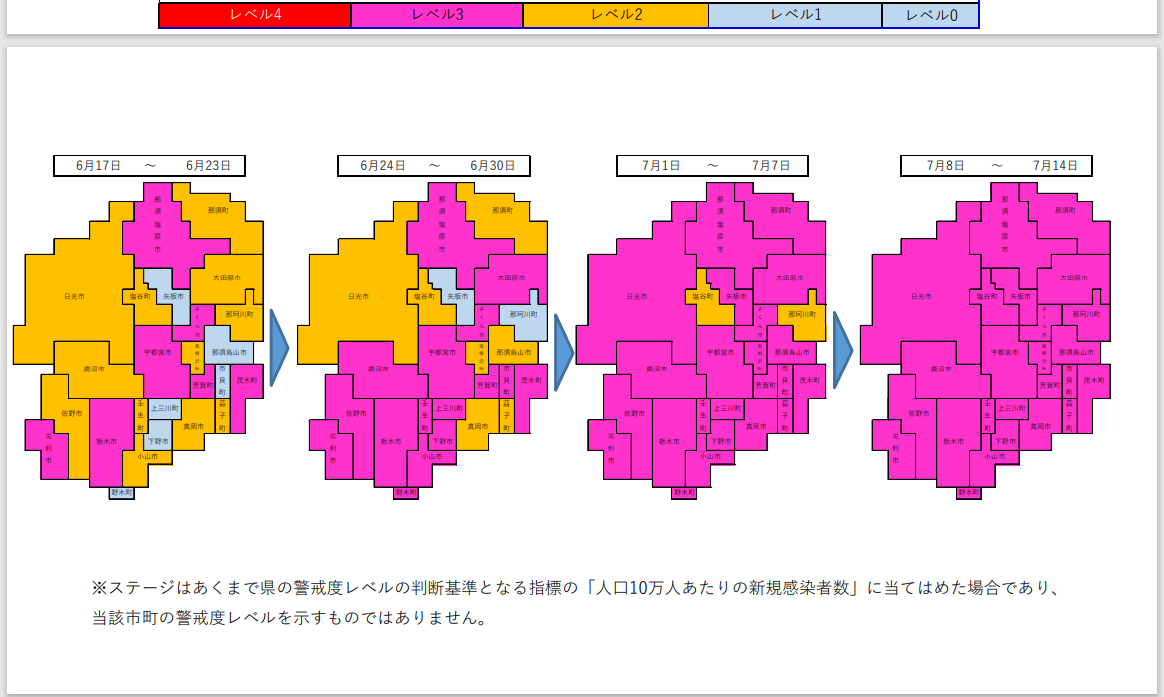The image size is (1164, 697).
Task: Click the red レベル4 legend box
Action: tap(255, 15)
